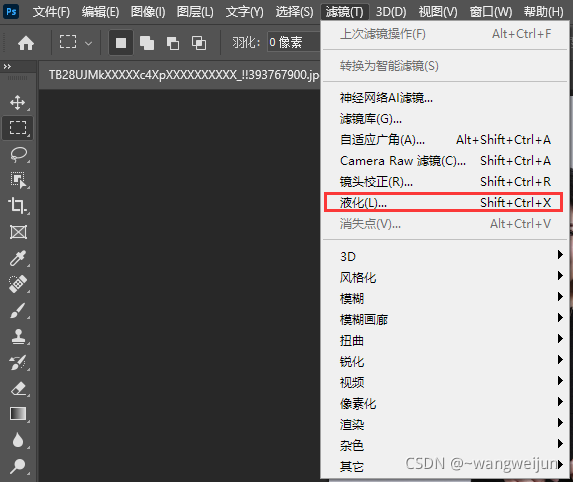The height and width of the screenshot is (482, 573).
Task: Expand the 像素化 pixelate submenu
Action: point(444,403)
